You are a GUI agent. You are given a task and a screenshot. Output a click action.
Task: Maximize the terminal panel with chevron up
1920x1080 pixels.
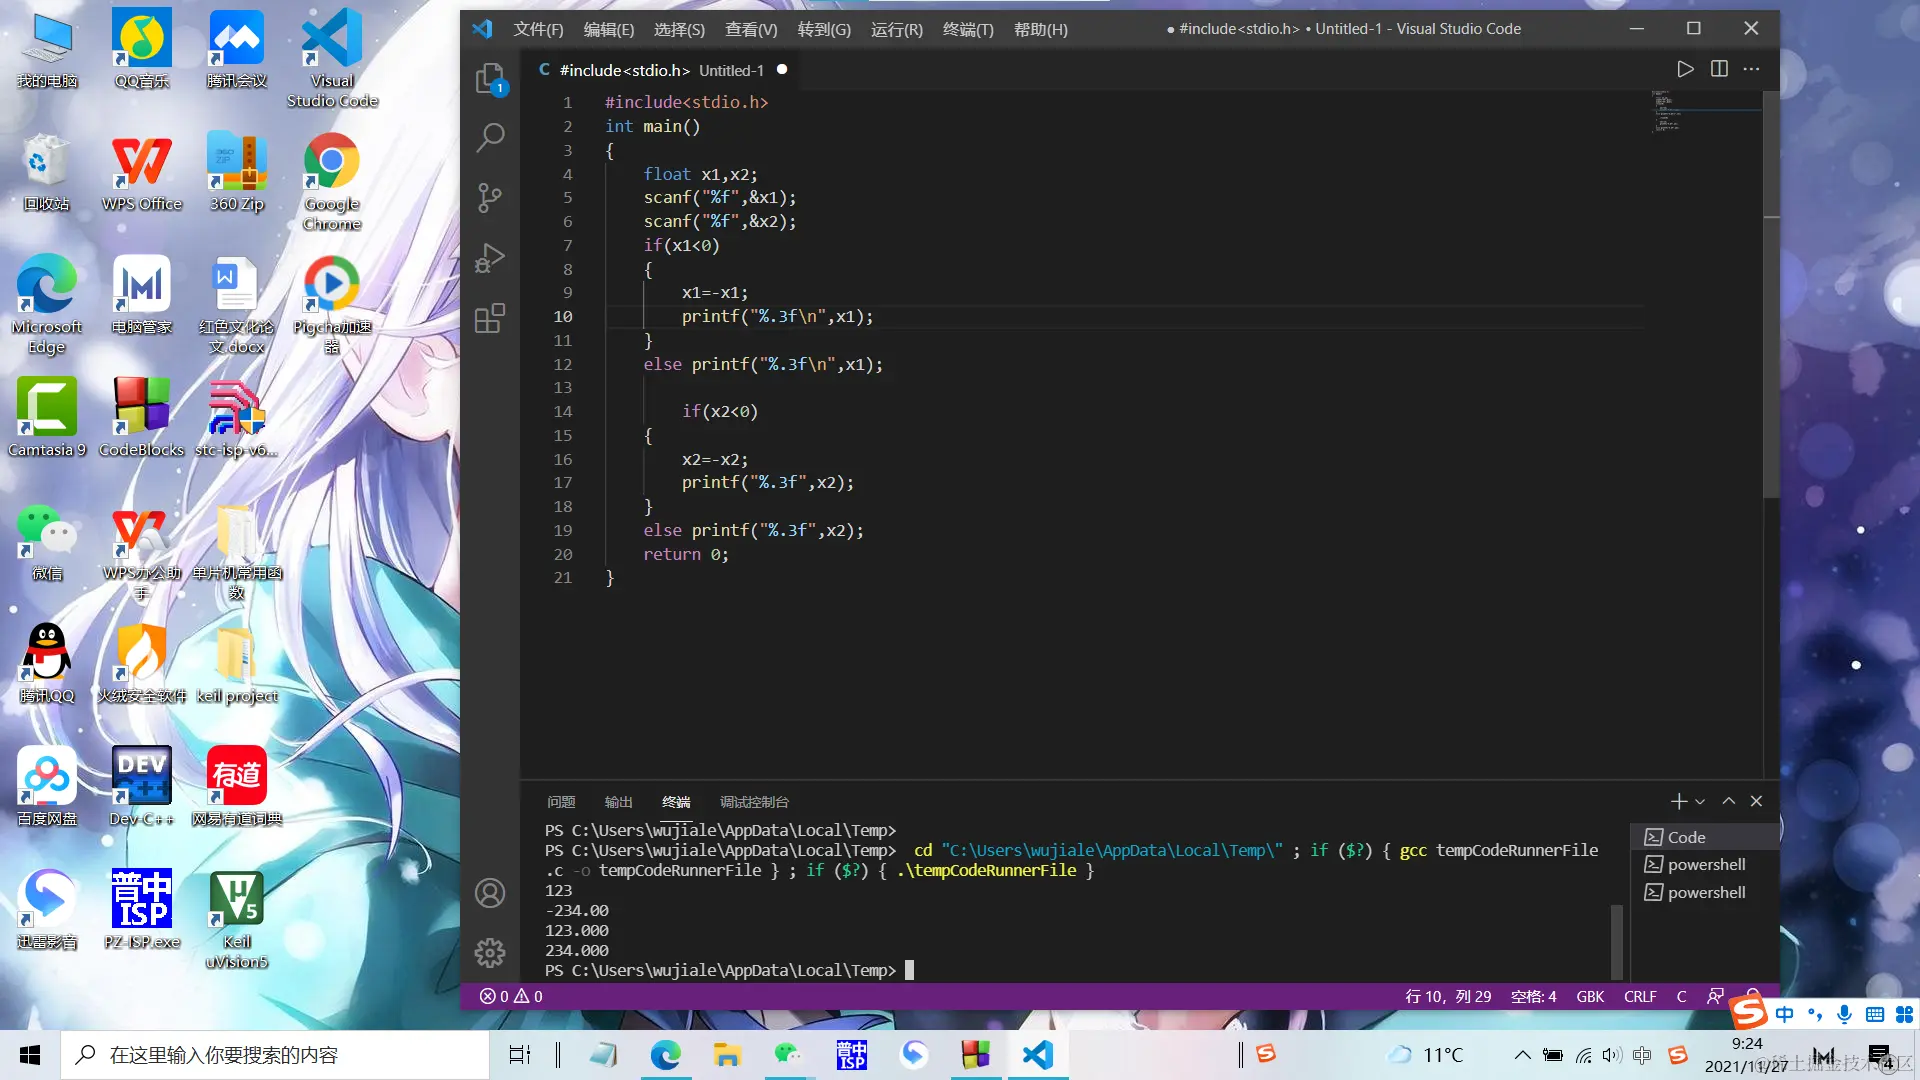(x=1728, y=801)
